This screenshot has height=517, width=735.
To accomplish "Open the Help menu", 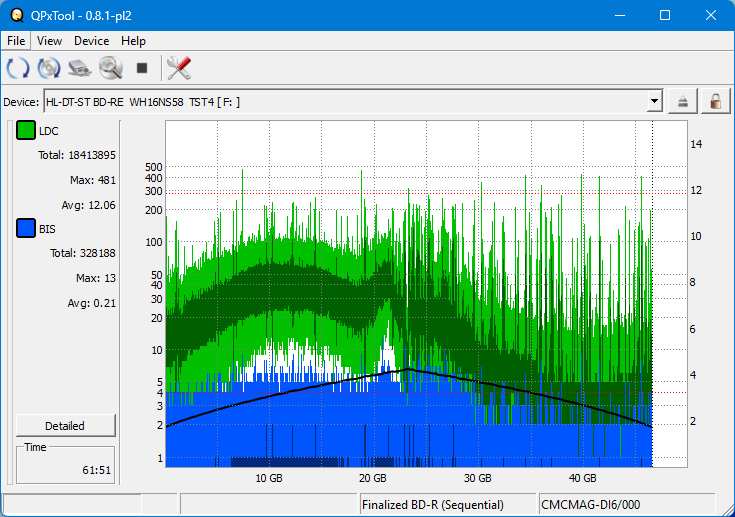I will point(133,41).
